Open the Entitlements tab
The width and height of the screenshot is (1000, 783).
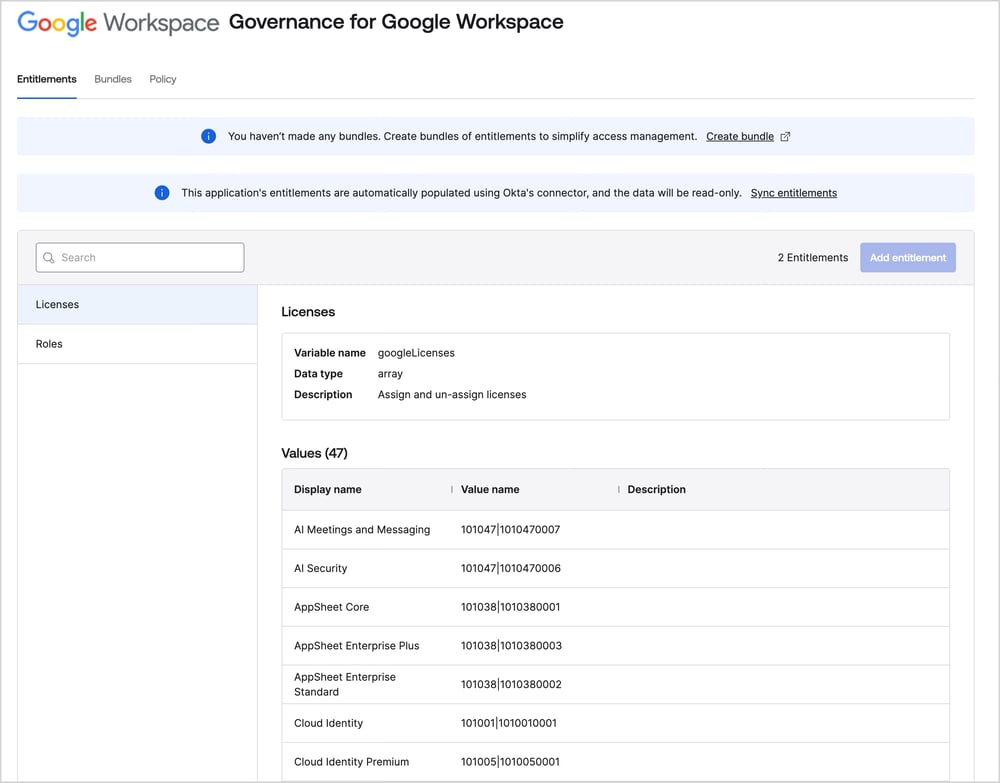(x=47, y=79)
